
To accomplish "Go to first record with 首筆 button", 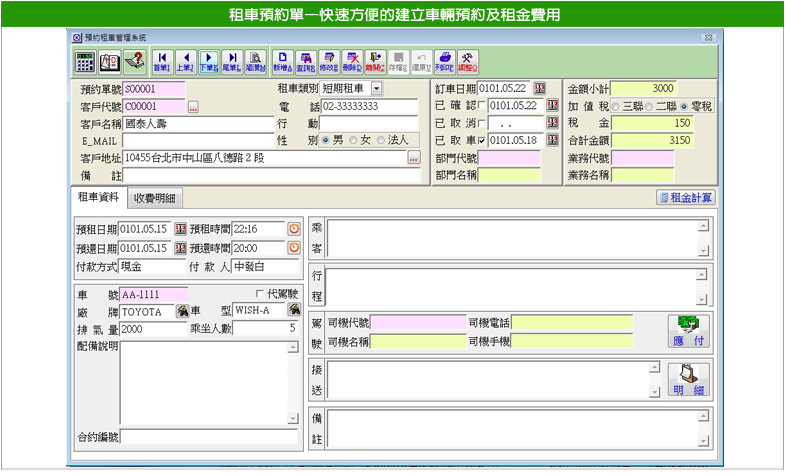I will pyautogui.click(x=161, y=60).
